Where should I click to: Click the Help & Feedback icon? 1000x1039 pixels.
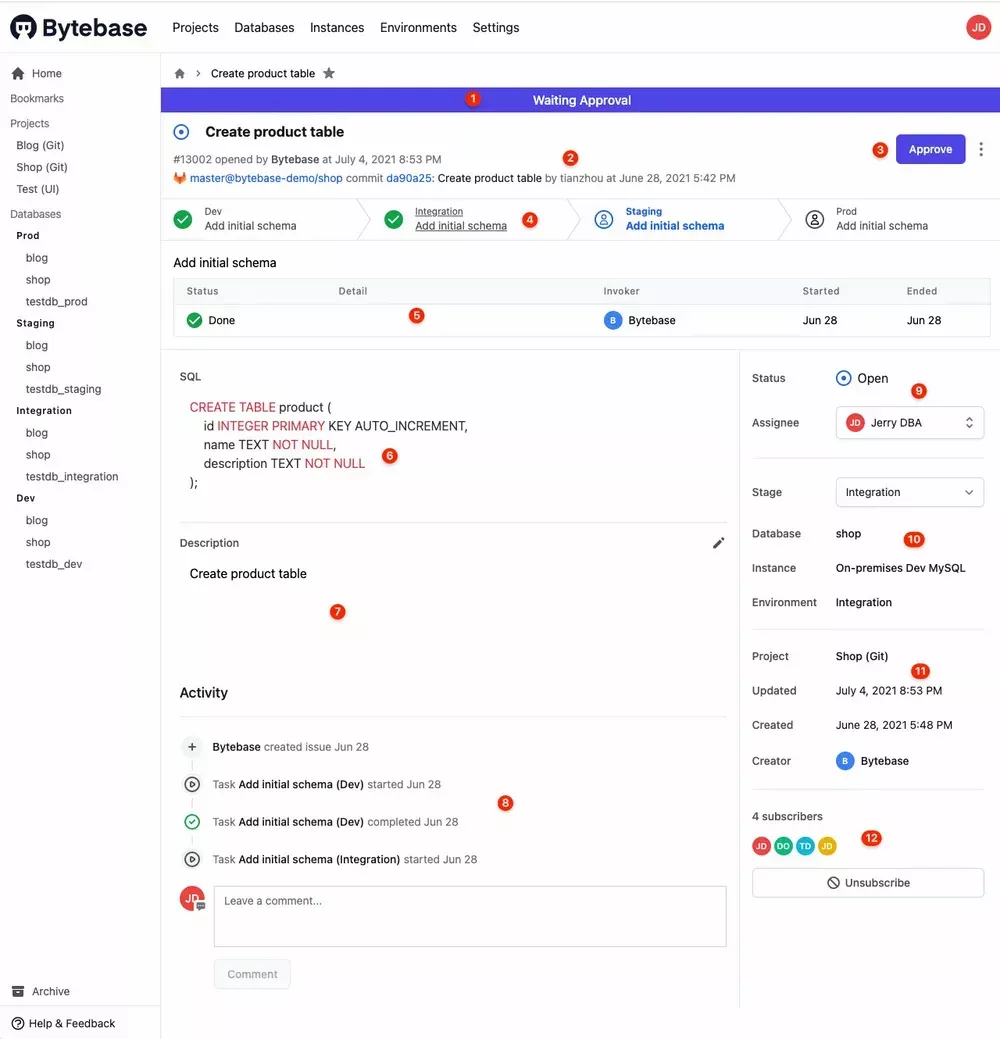[x=18, y=1023]
